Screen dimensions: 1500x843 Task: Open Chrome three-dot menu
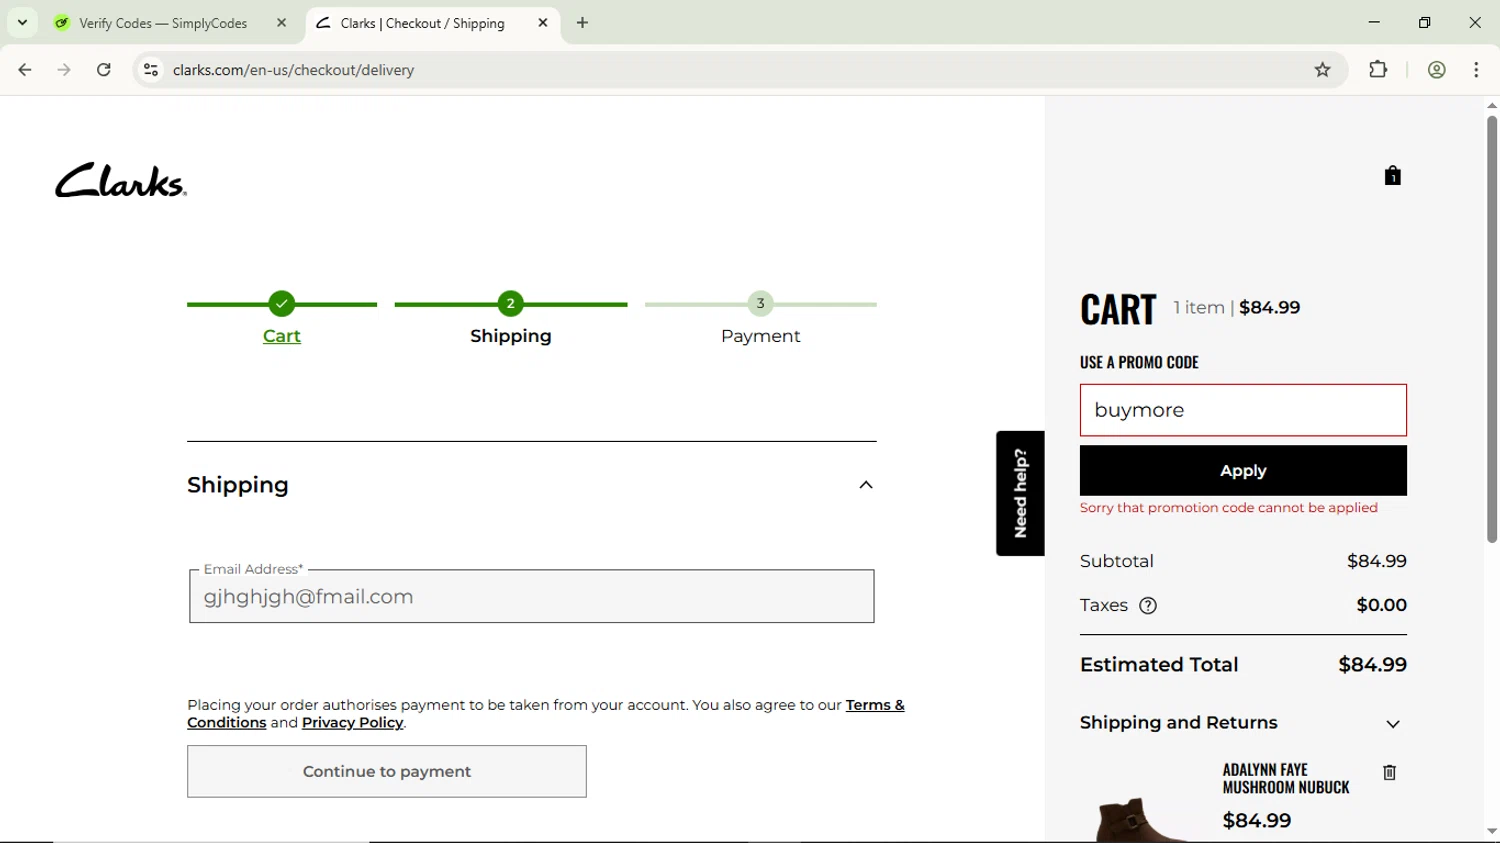(1477, 70)
